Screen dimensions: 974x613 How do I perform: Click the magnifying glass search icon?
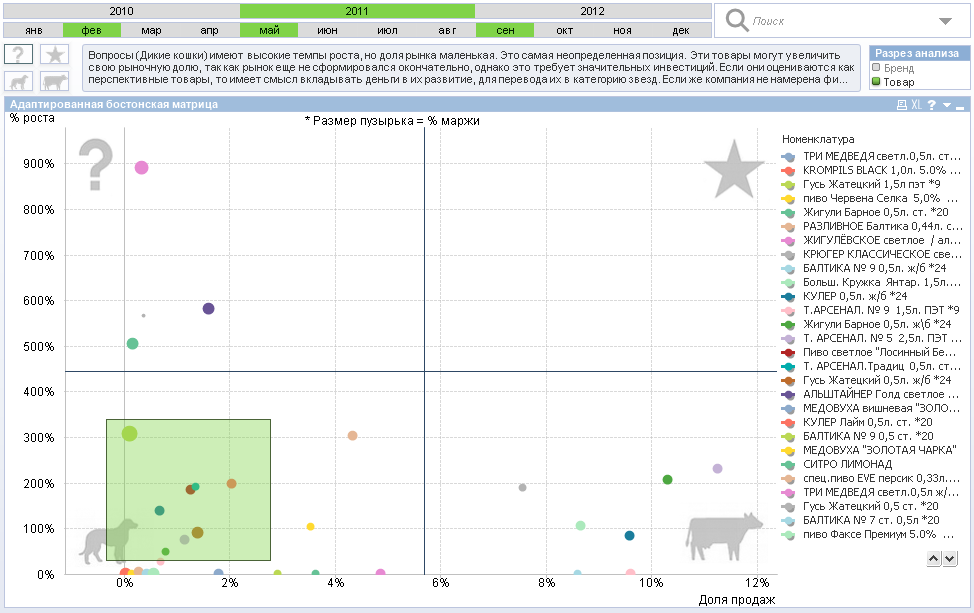[737, 20]
